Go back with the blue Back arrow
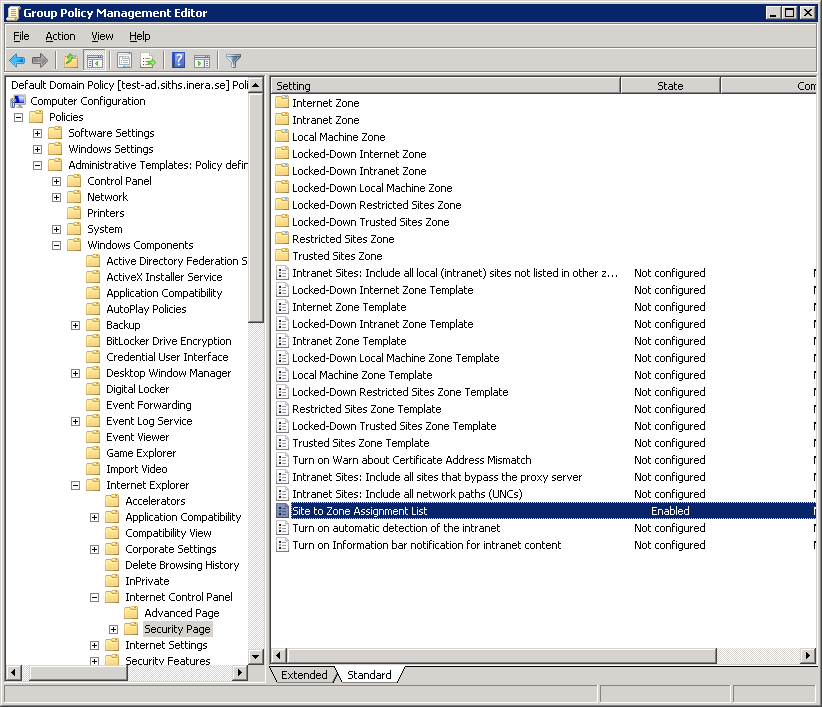Image resolution: width=822 pixels, height=707 pixels. pyautogui.click(x=17, y=61)
